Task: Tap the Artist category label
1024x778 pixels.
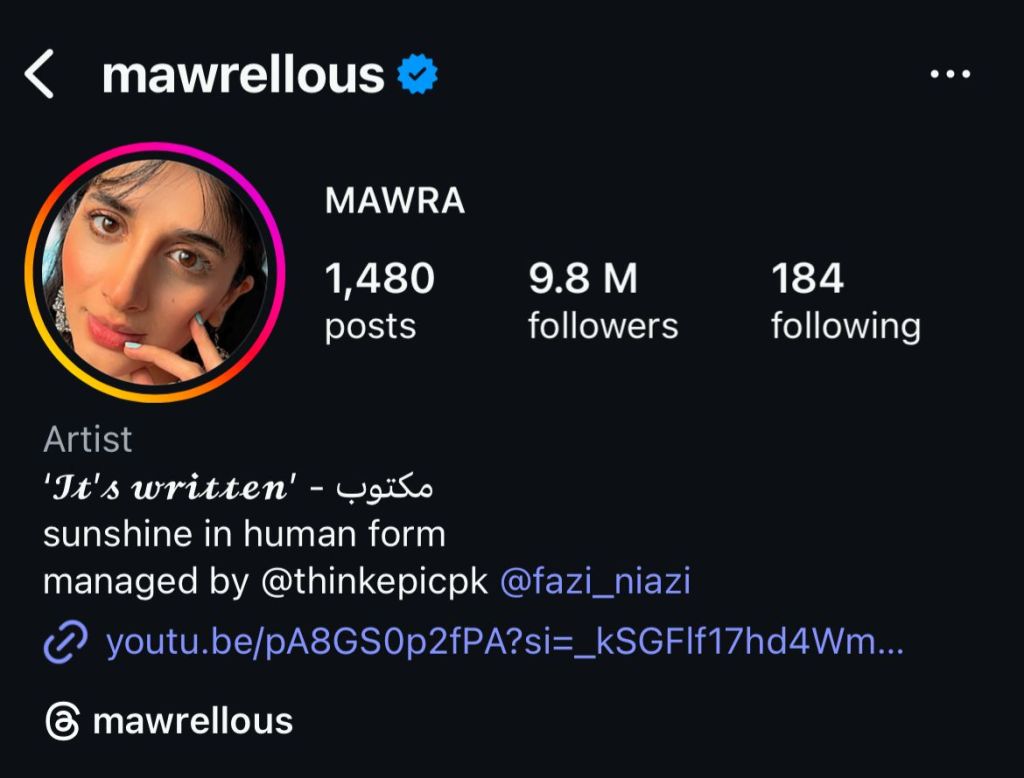Action: click(x=88, y=438)
